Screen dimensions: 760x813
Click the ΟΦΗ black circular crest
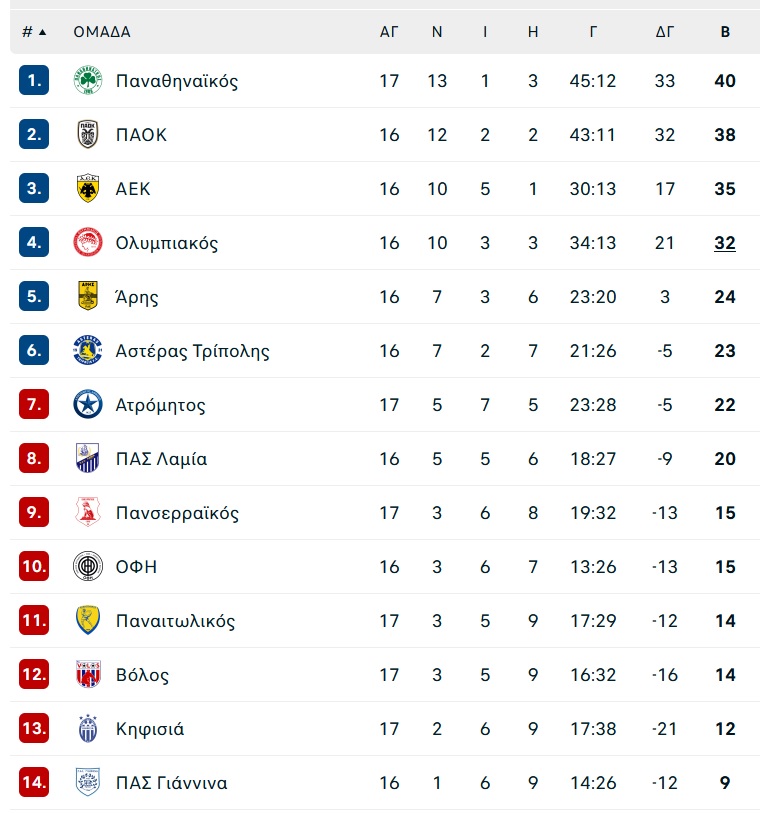(88, 566)
